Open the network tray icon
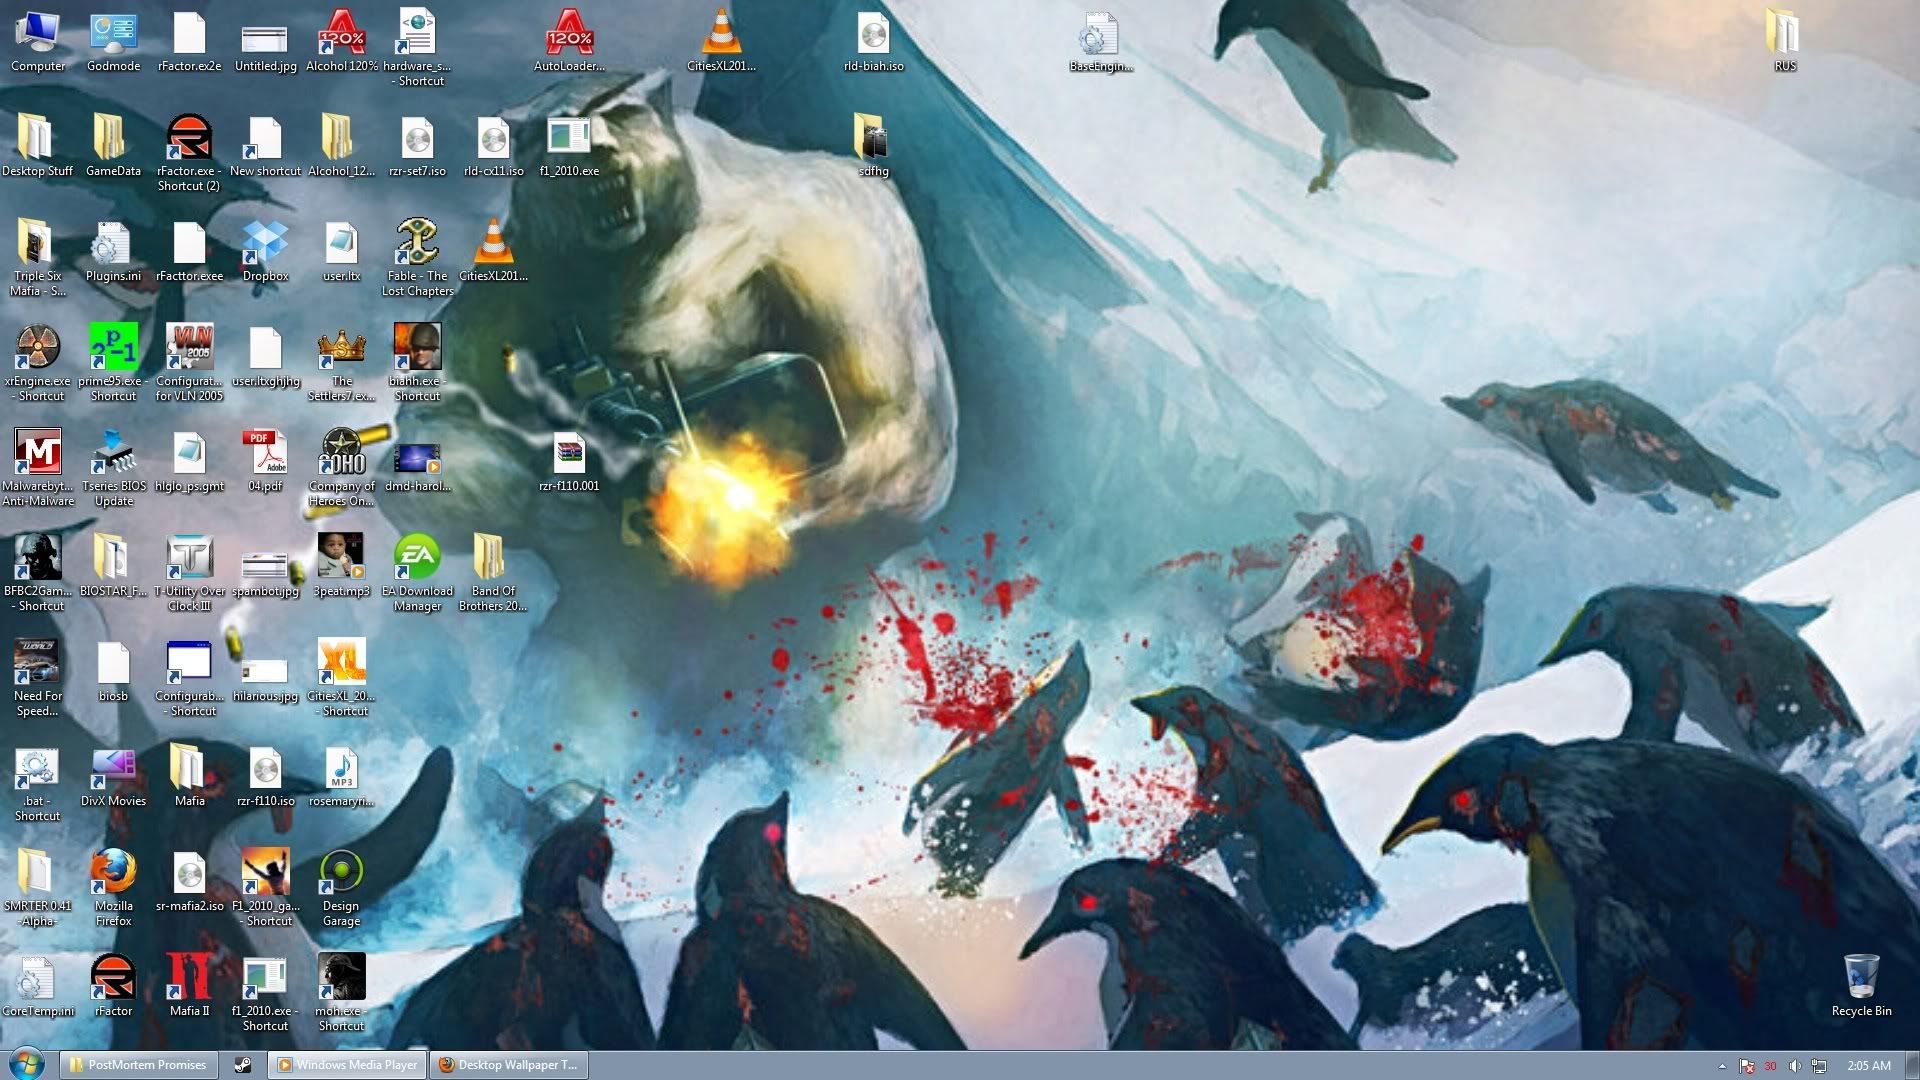Screen dimensions: 1920x1080 1819,1066
